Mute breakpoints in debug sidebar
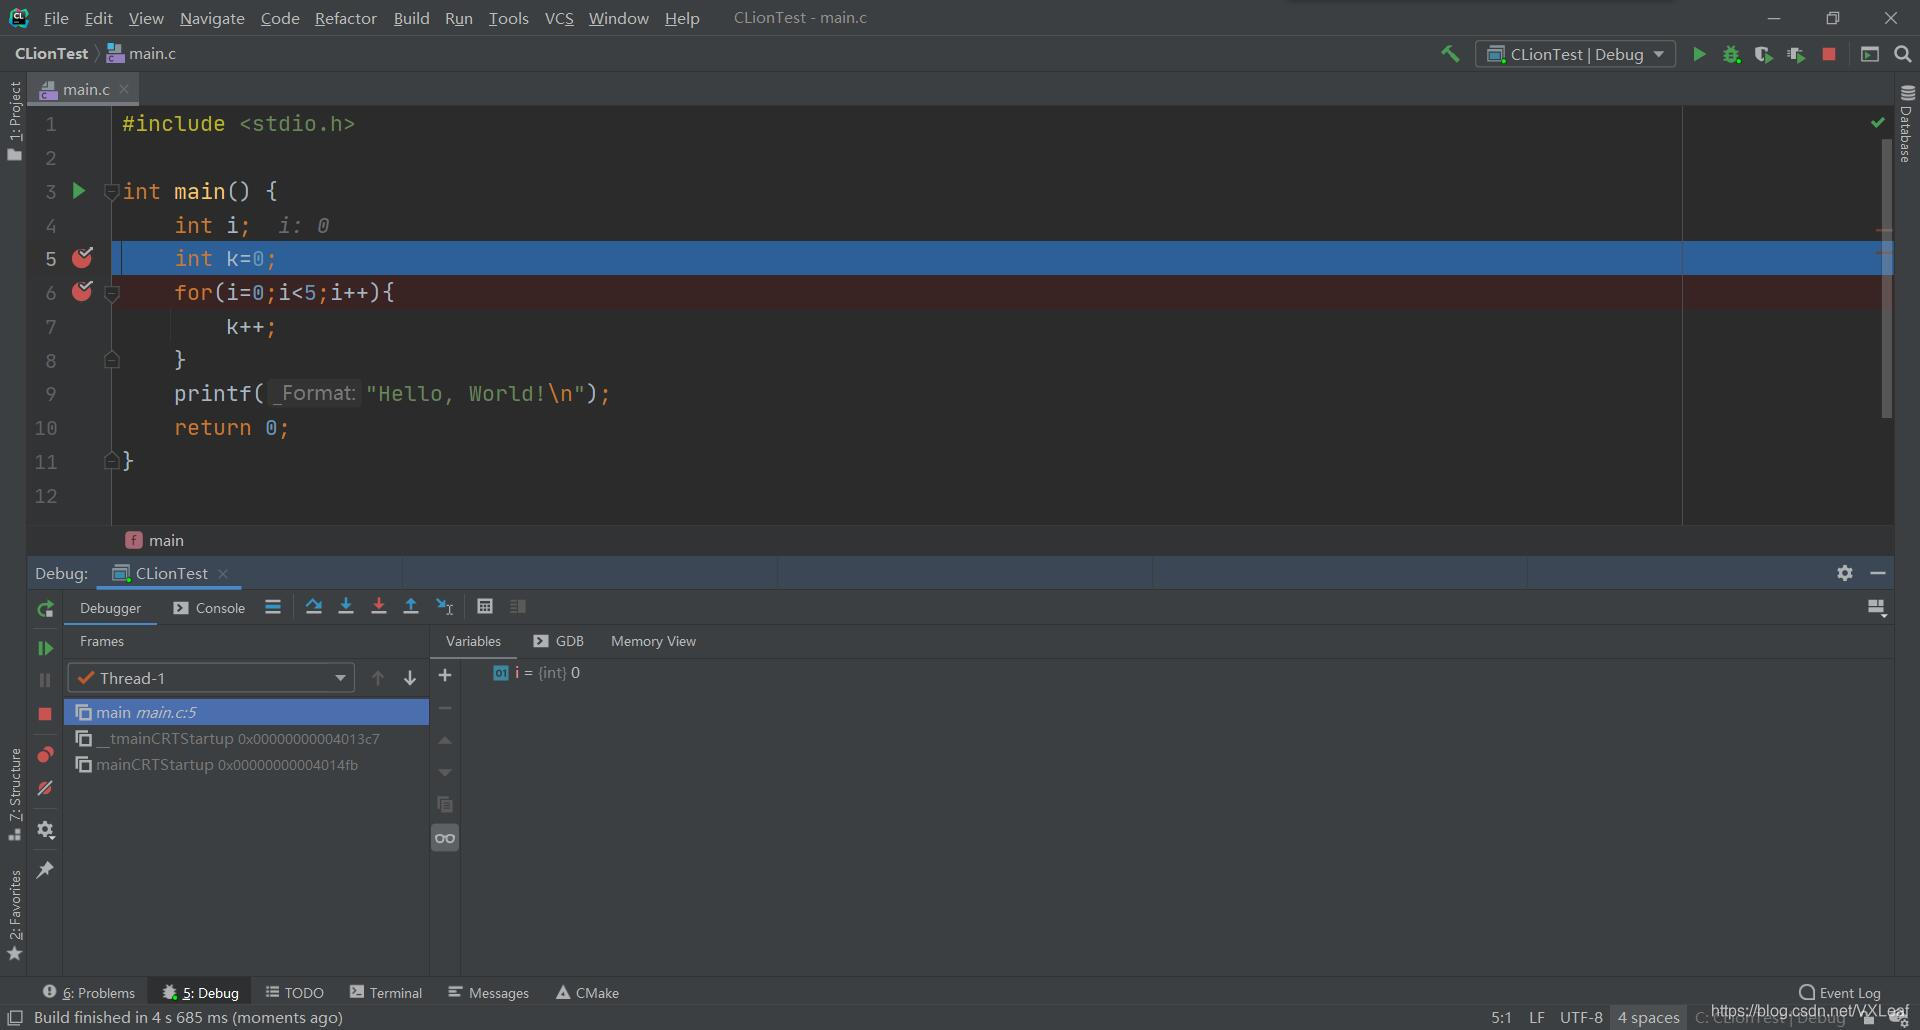This screenshot has height=1030, width=1920. [45, 789]
